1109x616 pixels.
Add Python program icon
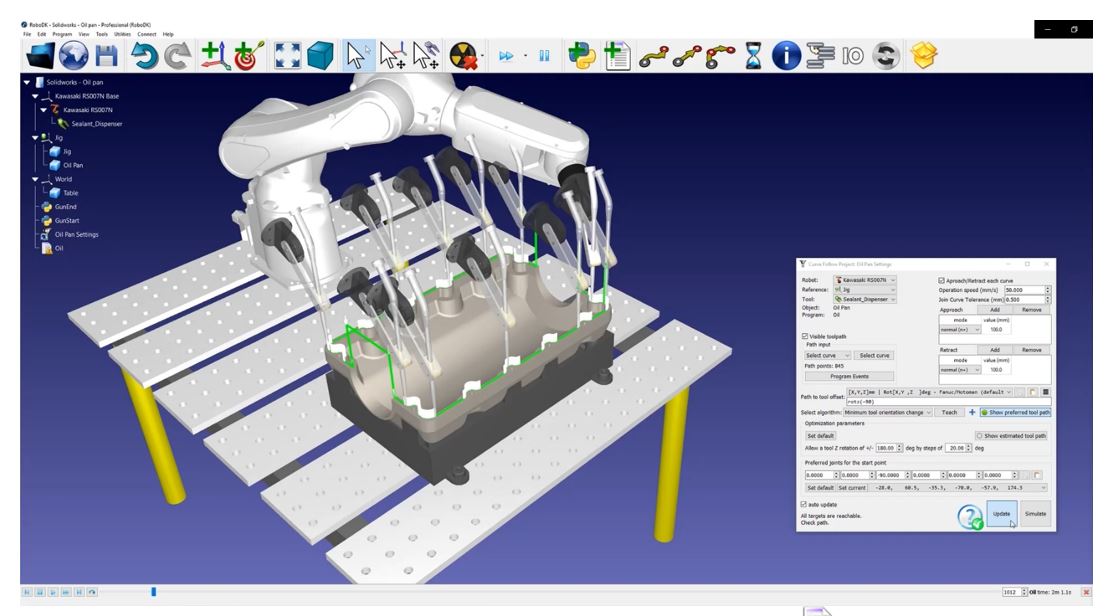click(x=581, y=55)
